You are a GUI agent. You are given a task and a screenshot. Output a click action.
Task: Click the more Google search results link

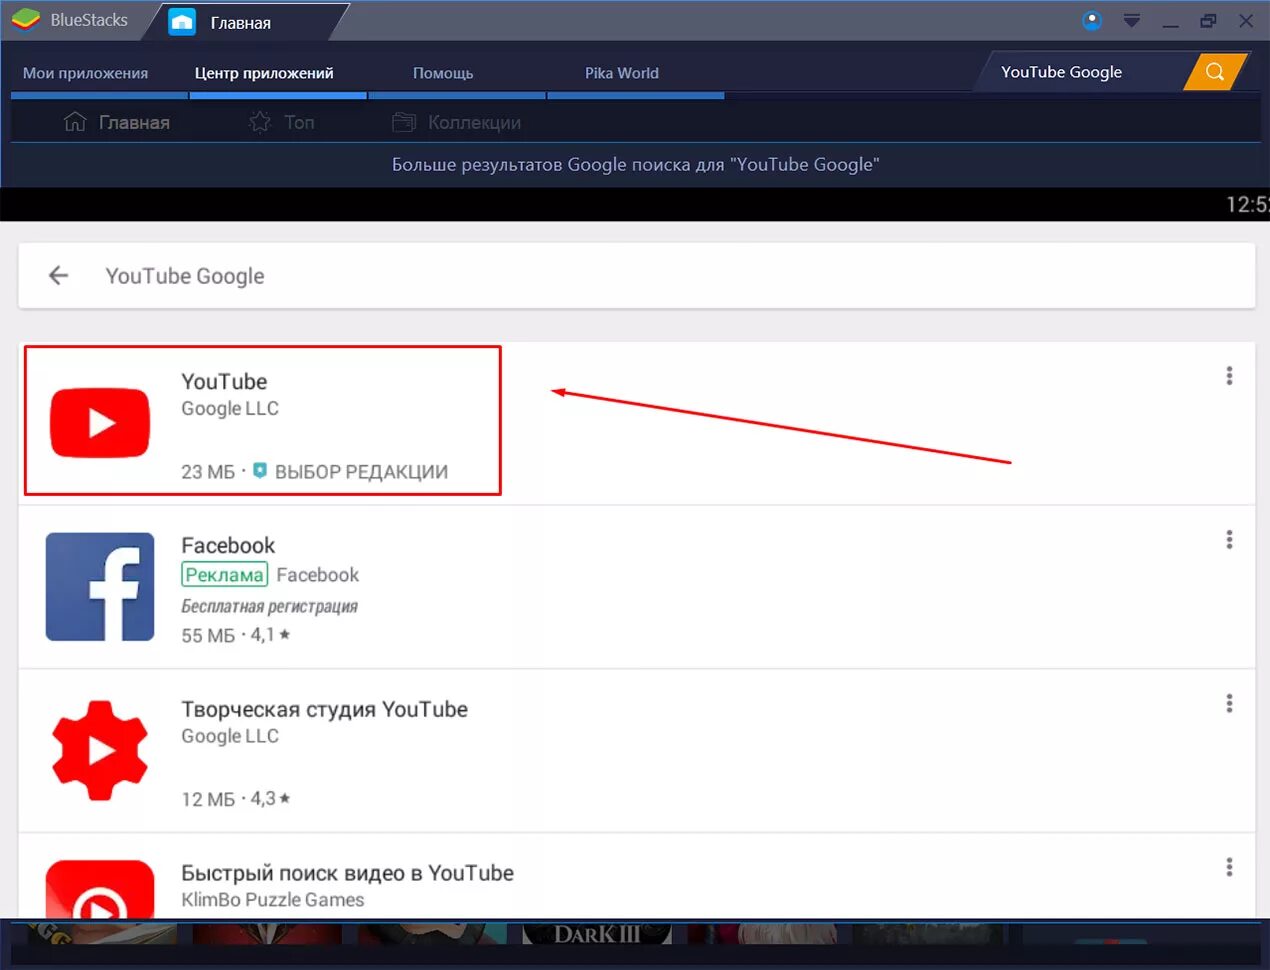click(635, 165)
